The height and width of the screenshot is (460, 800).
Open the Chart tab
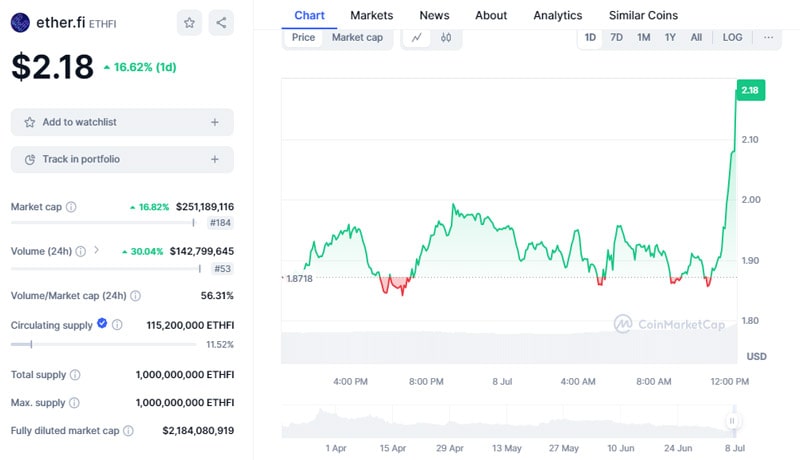309,15
